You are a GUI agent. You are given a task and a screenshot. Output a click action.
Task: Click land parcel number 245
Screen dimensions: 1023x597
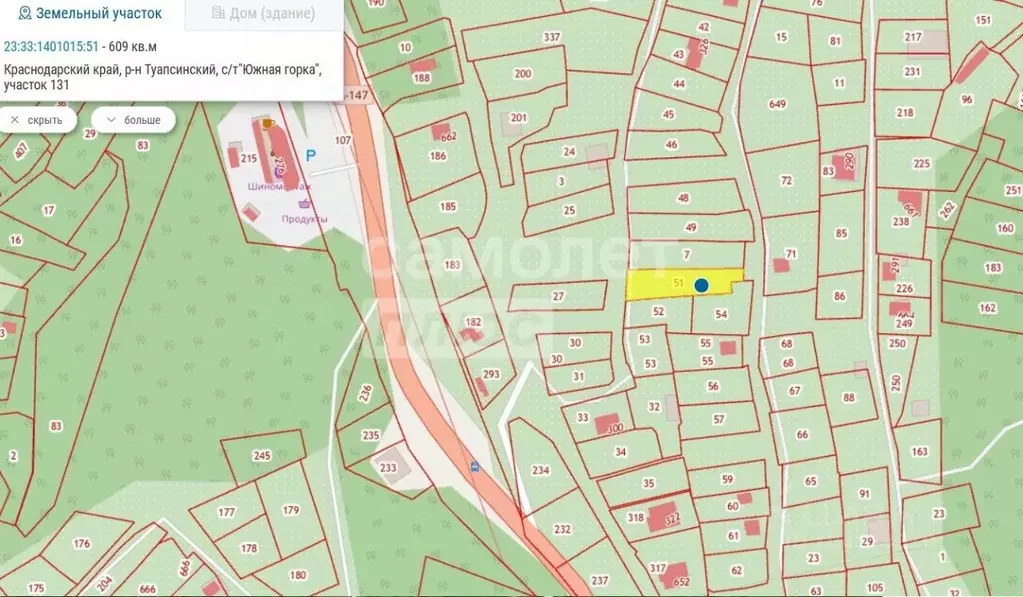[x=262, y=456]
